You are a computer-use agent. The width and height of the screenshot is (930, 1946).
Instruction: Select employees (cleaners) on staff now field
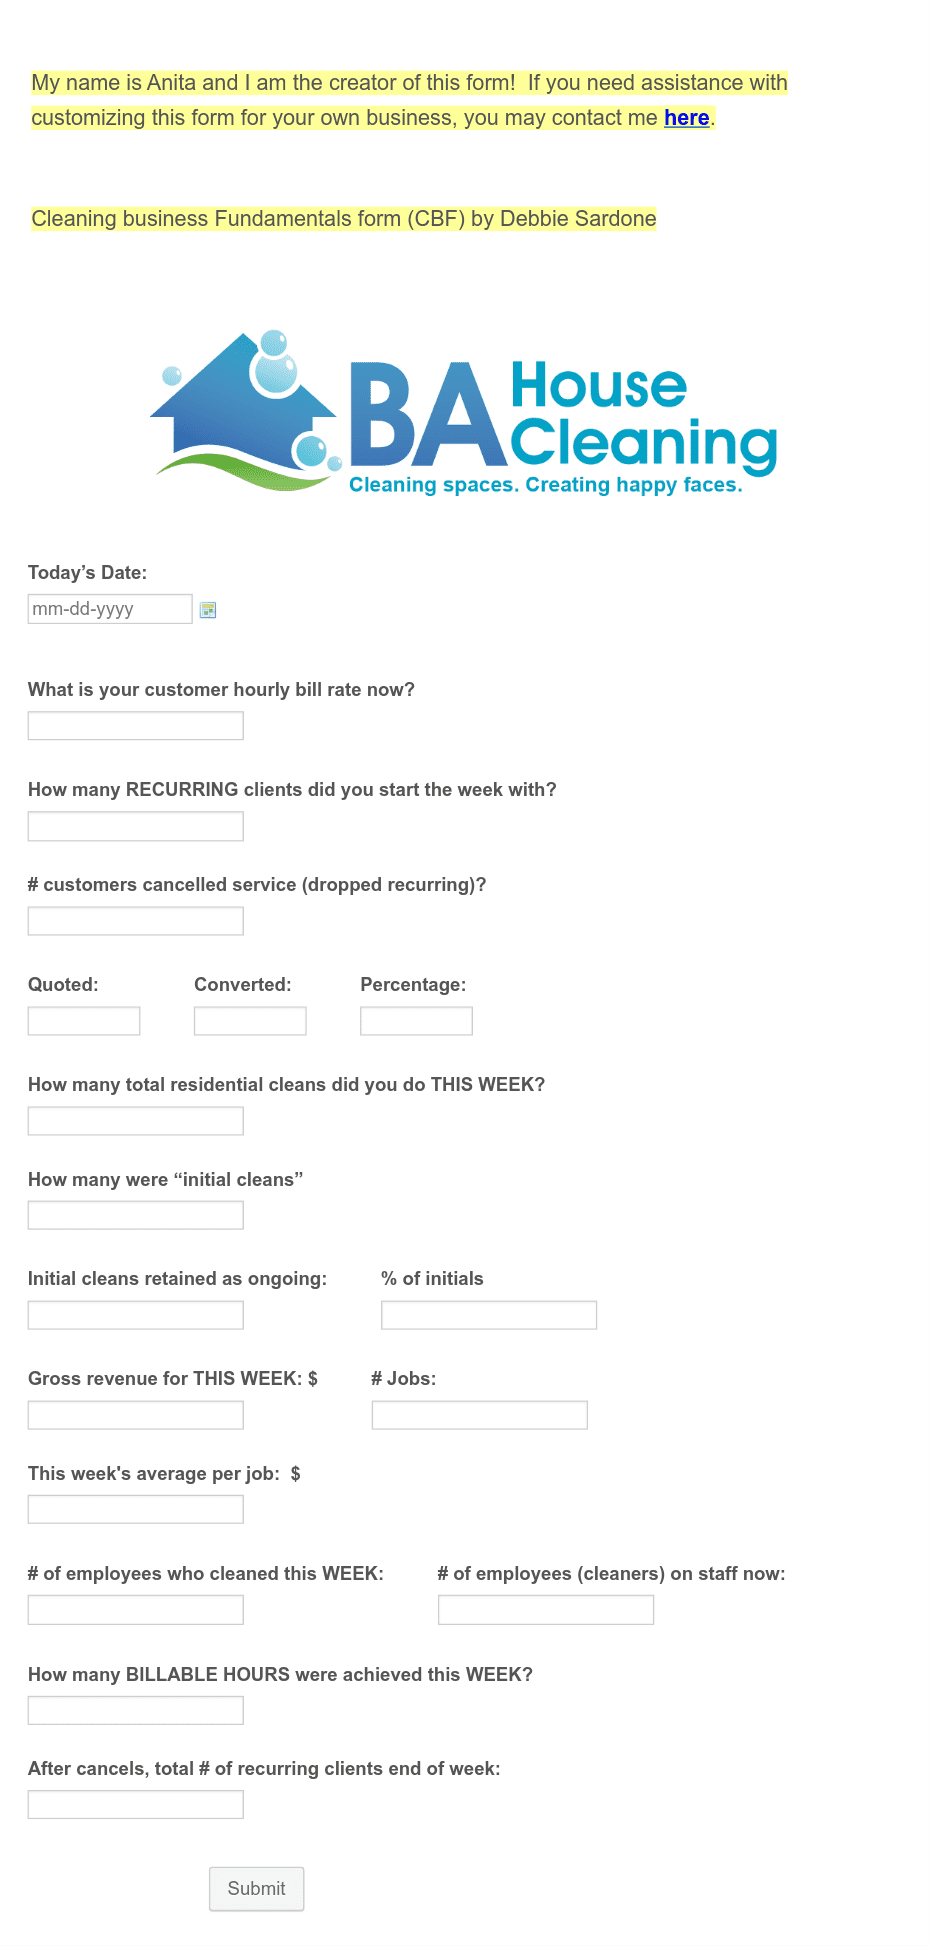(x=546, y=1610)
